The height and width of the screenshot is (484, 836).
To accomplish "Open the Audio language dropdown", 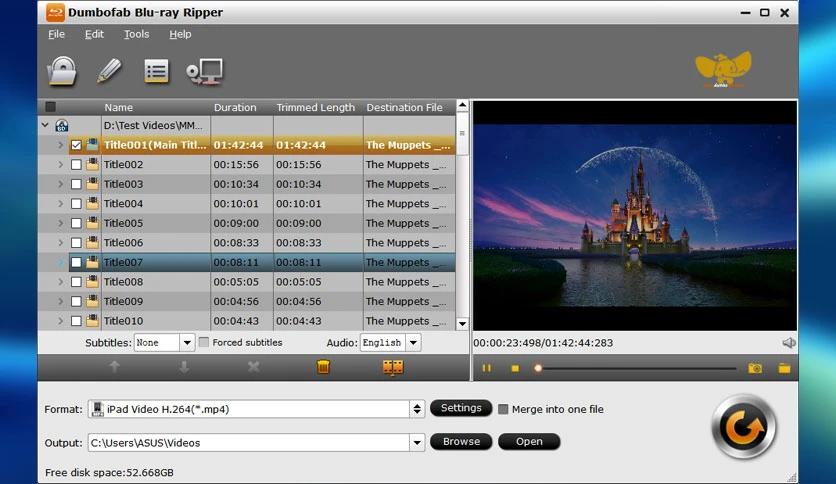I will point(413,342).
